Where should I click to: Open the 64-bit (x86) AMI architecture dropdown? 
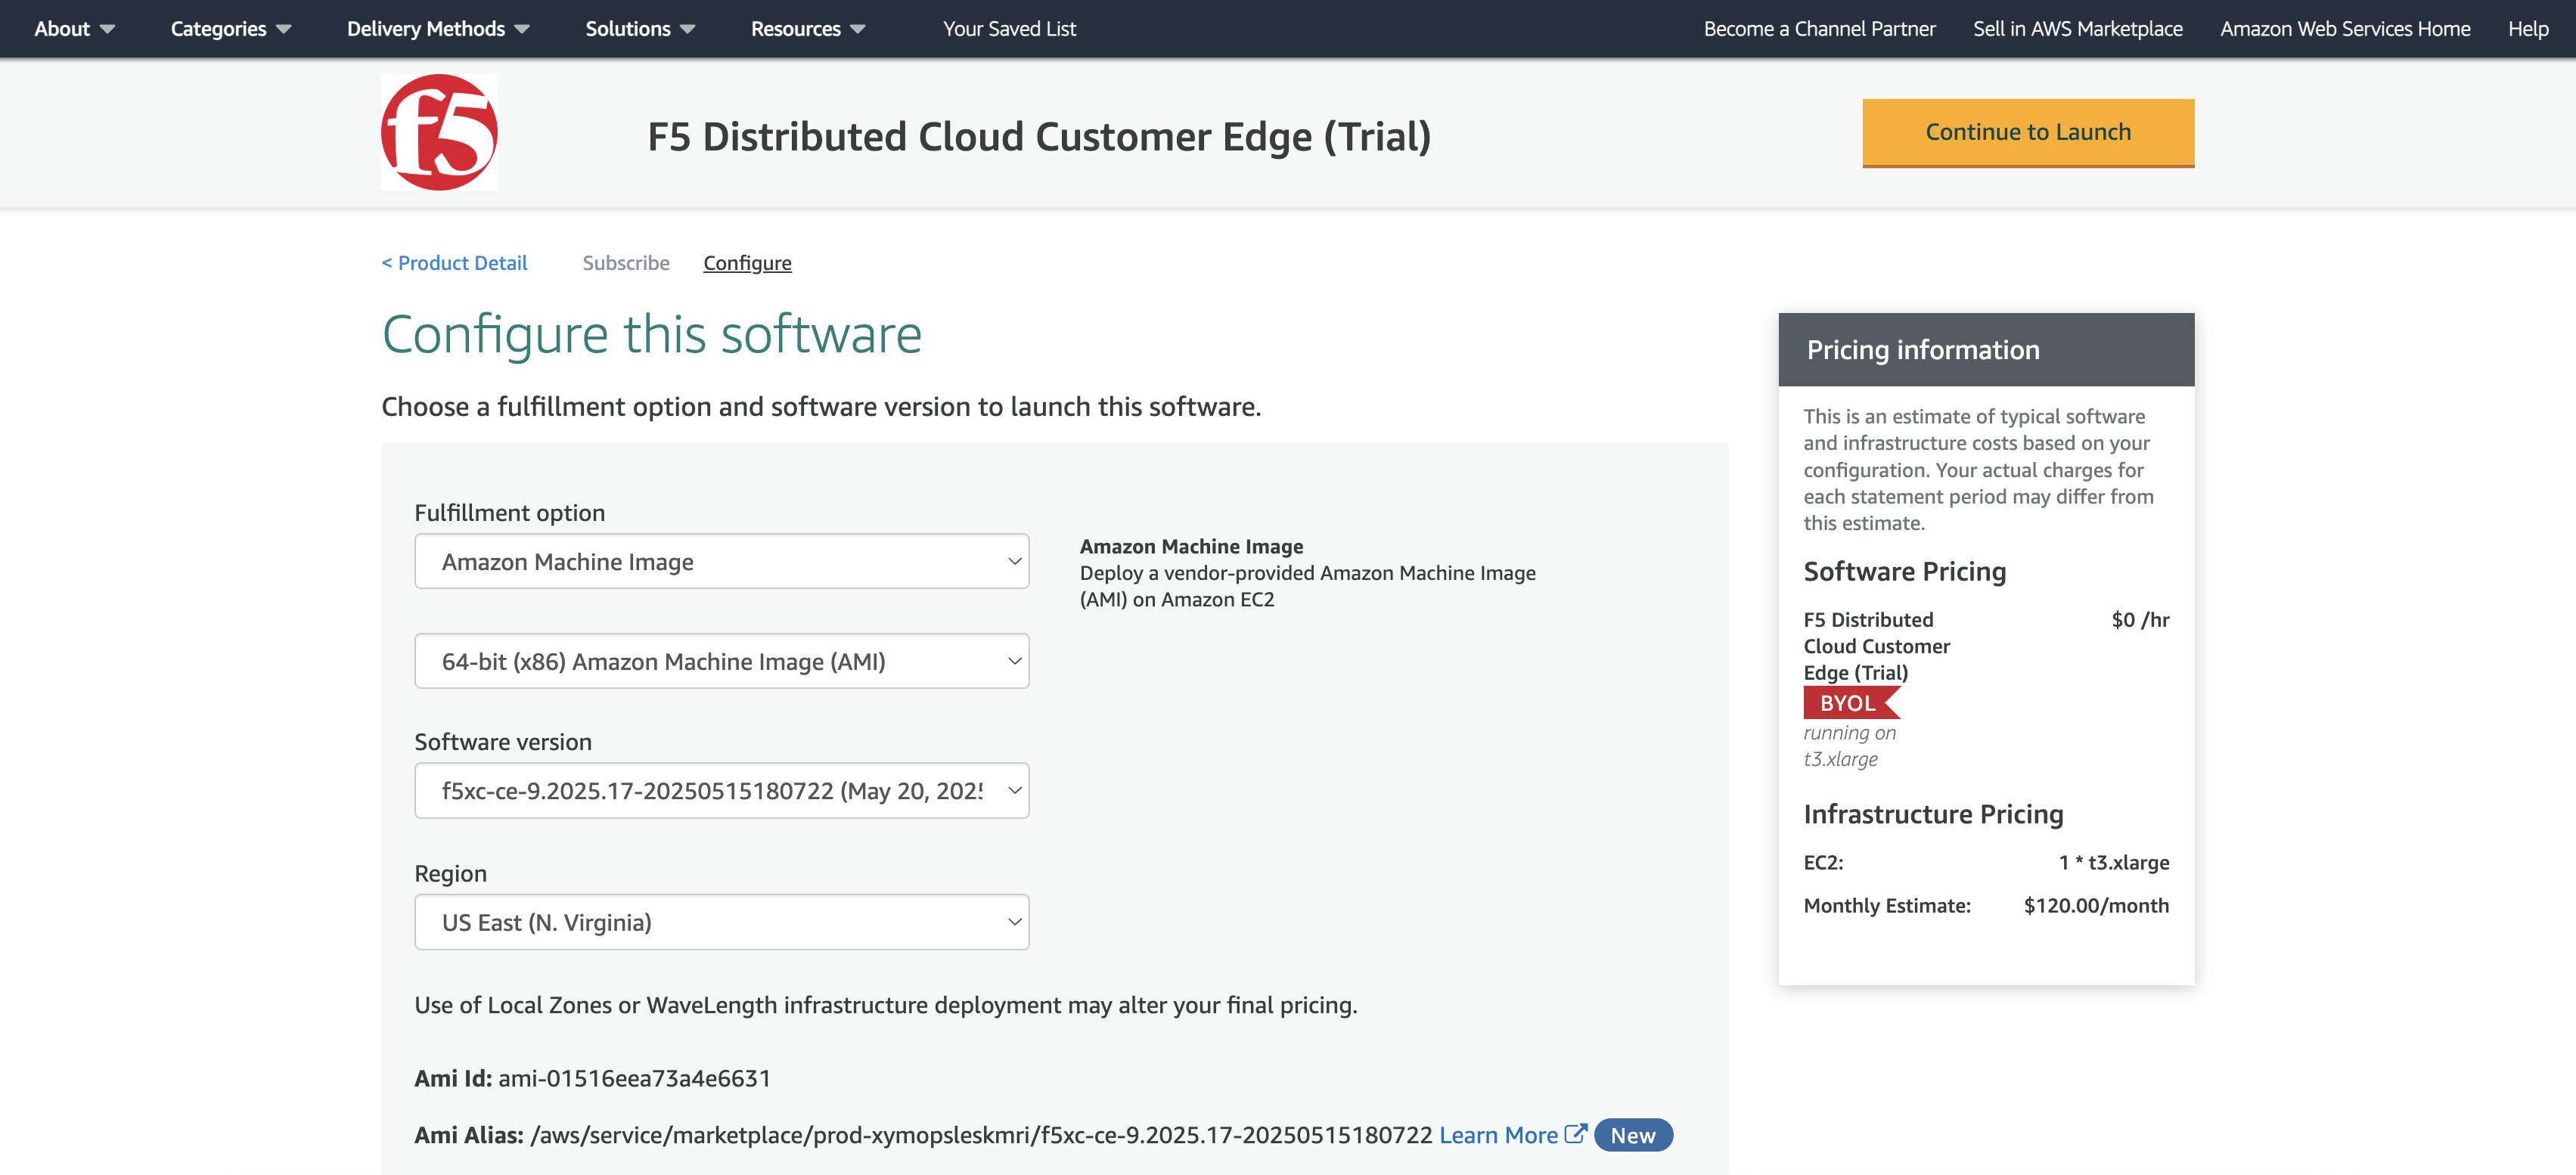(x=721, y=661)
